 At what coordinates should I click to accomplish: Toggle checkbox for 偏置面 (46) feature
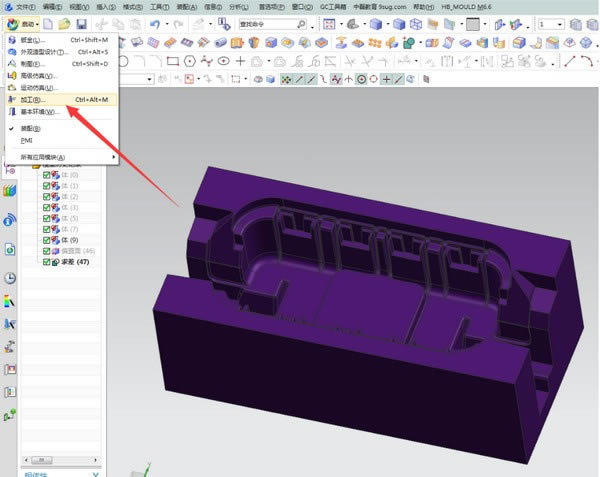click(x=47, y=251)
